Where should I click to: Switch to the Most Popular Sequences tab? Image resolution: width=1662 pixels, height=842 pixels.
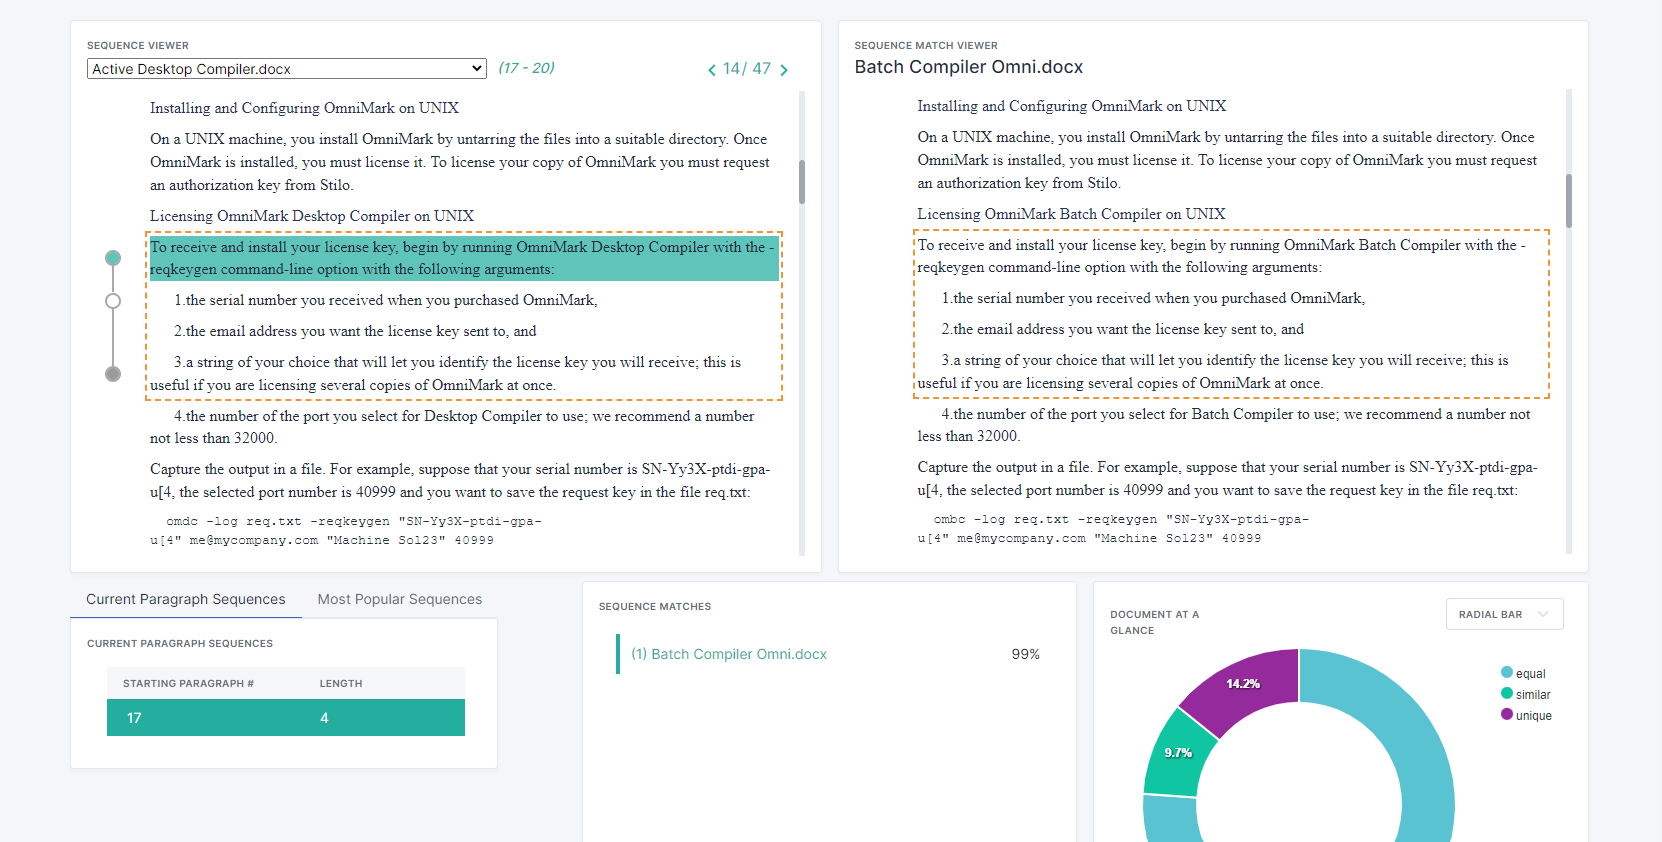tap(400, 599)
